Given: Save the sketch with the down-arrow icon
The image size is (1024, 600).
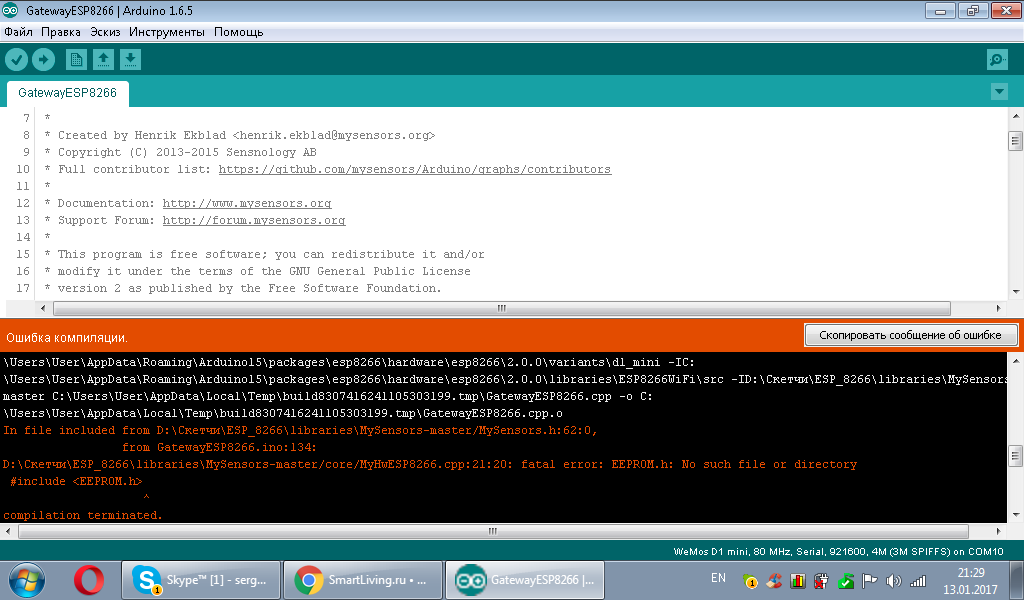Looking at the screenshot, I should click(130, 59).
